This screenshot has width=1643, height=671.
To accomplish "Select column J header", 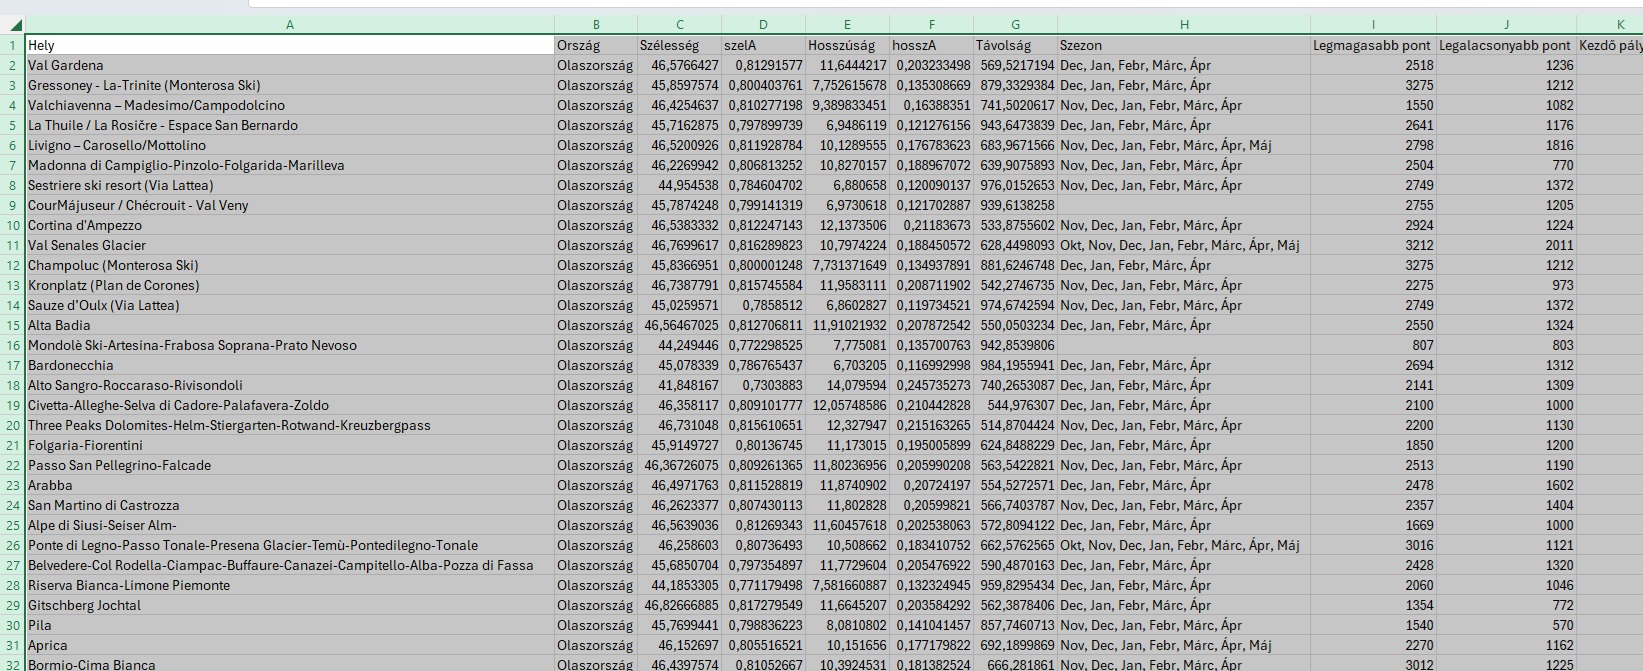I will coord(1505,25).
